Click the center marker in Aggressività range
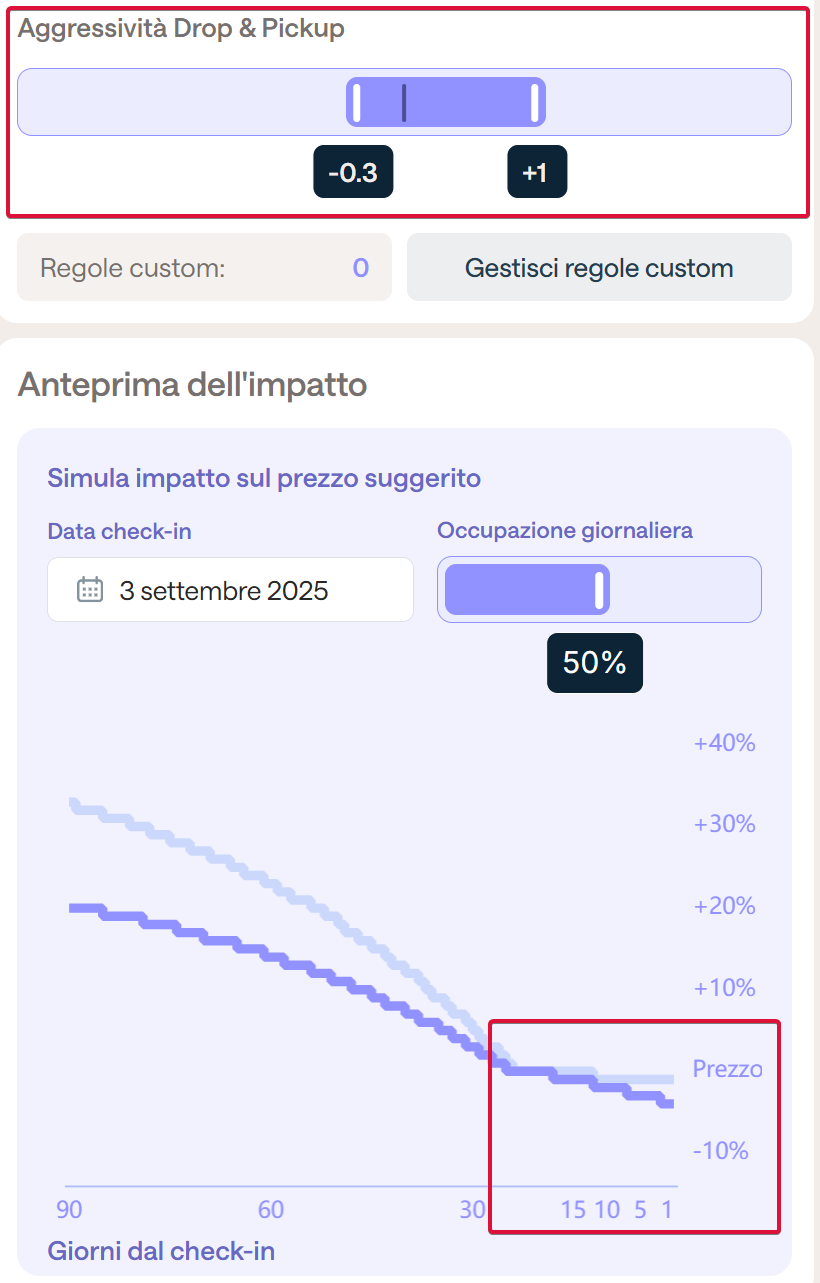Screen dimensions: 820x1283 pyautogui.click(x=404, y=103)
